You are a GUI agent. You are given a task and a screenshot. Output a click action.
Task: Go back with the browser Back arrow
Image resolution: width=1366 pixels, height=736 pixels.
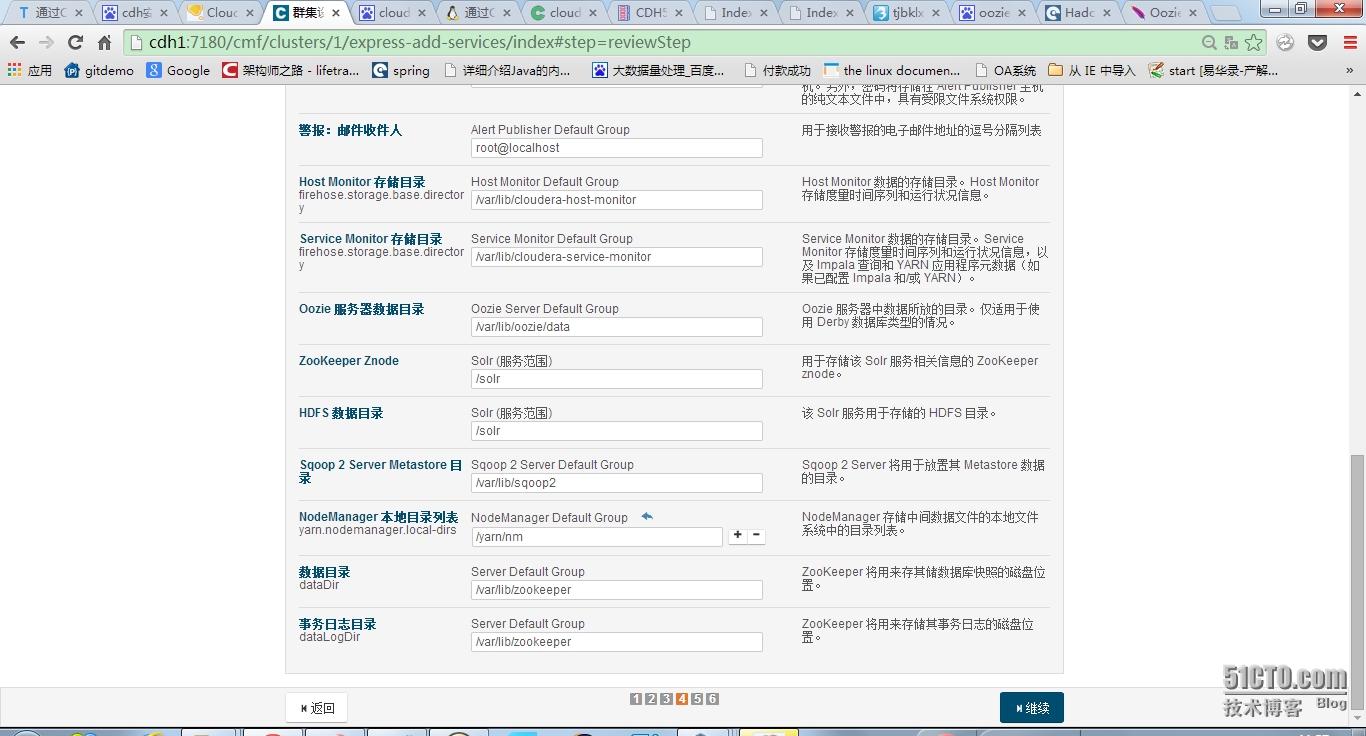[x=17, y=43]
